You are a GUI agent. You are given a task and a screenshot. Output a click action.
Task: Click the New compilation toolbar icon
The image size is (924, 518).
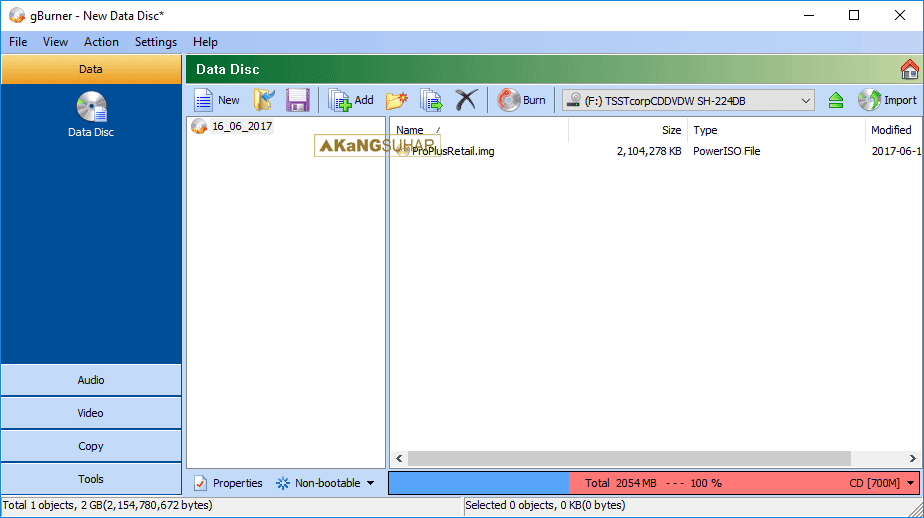(204, 100)
